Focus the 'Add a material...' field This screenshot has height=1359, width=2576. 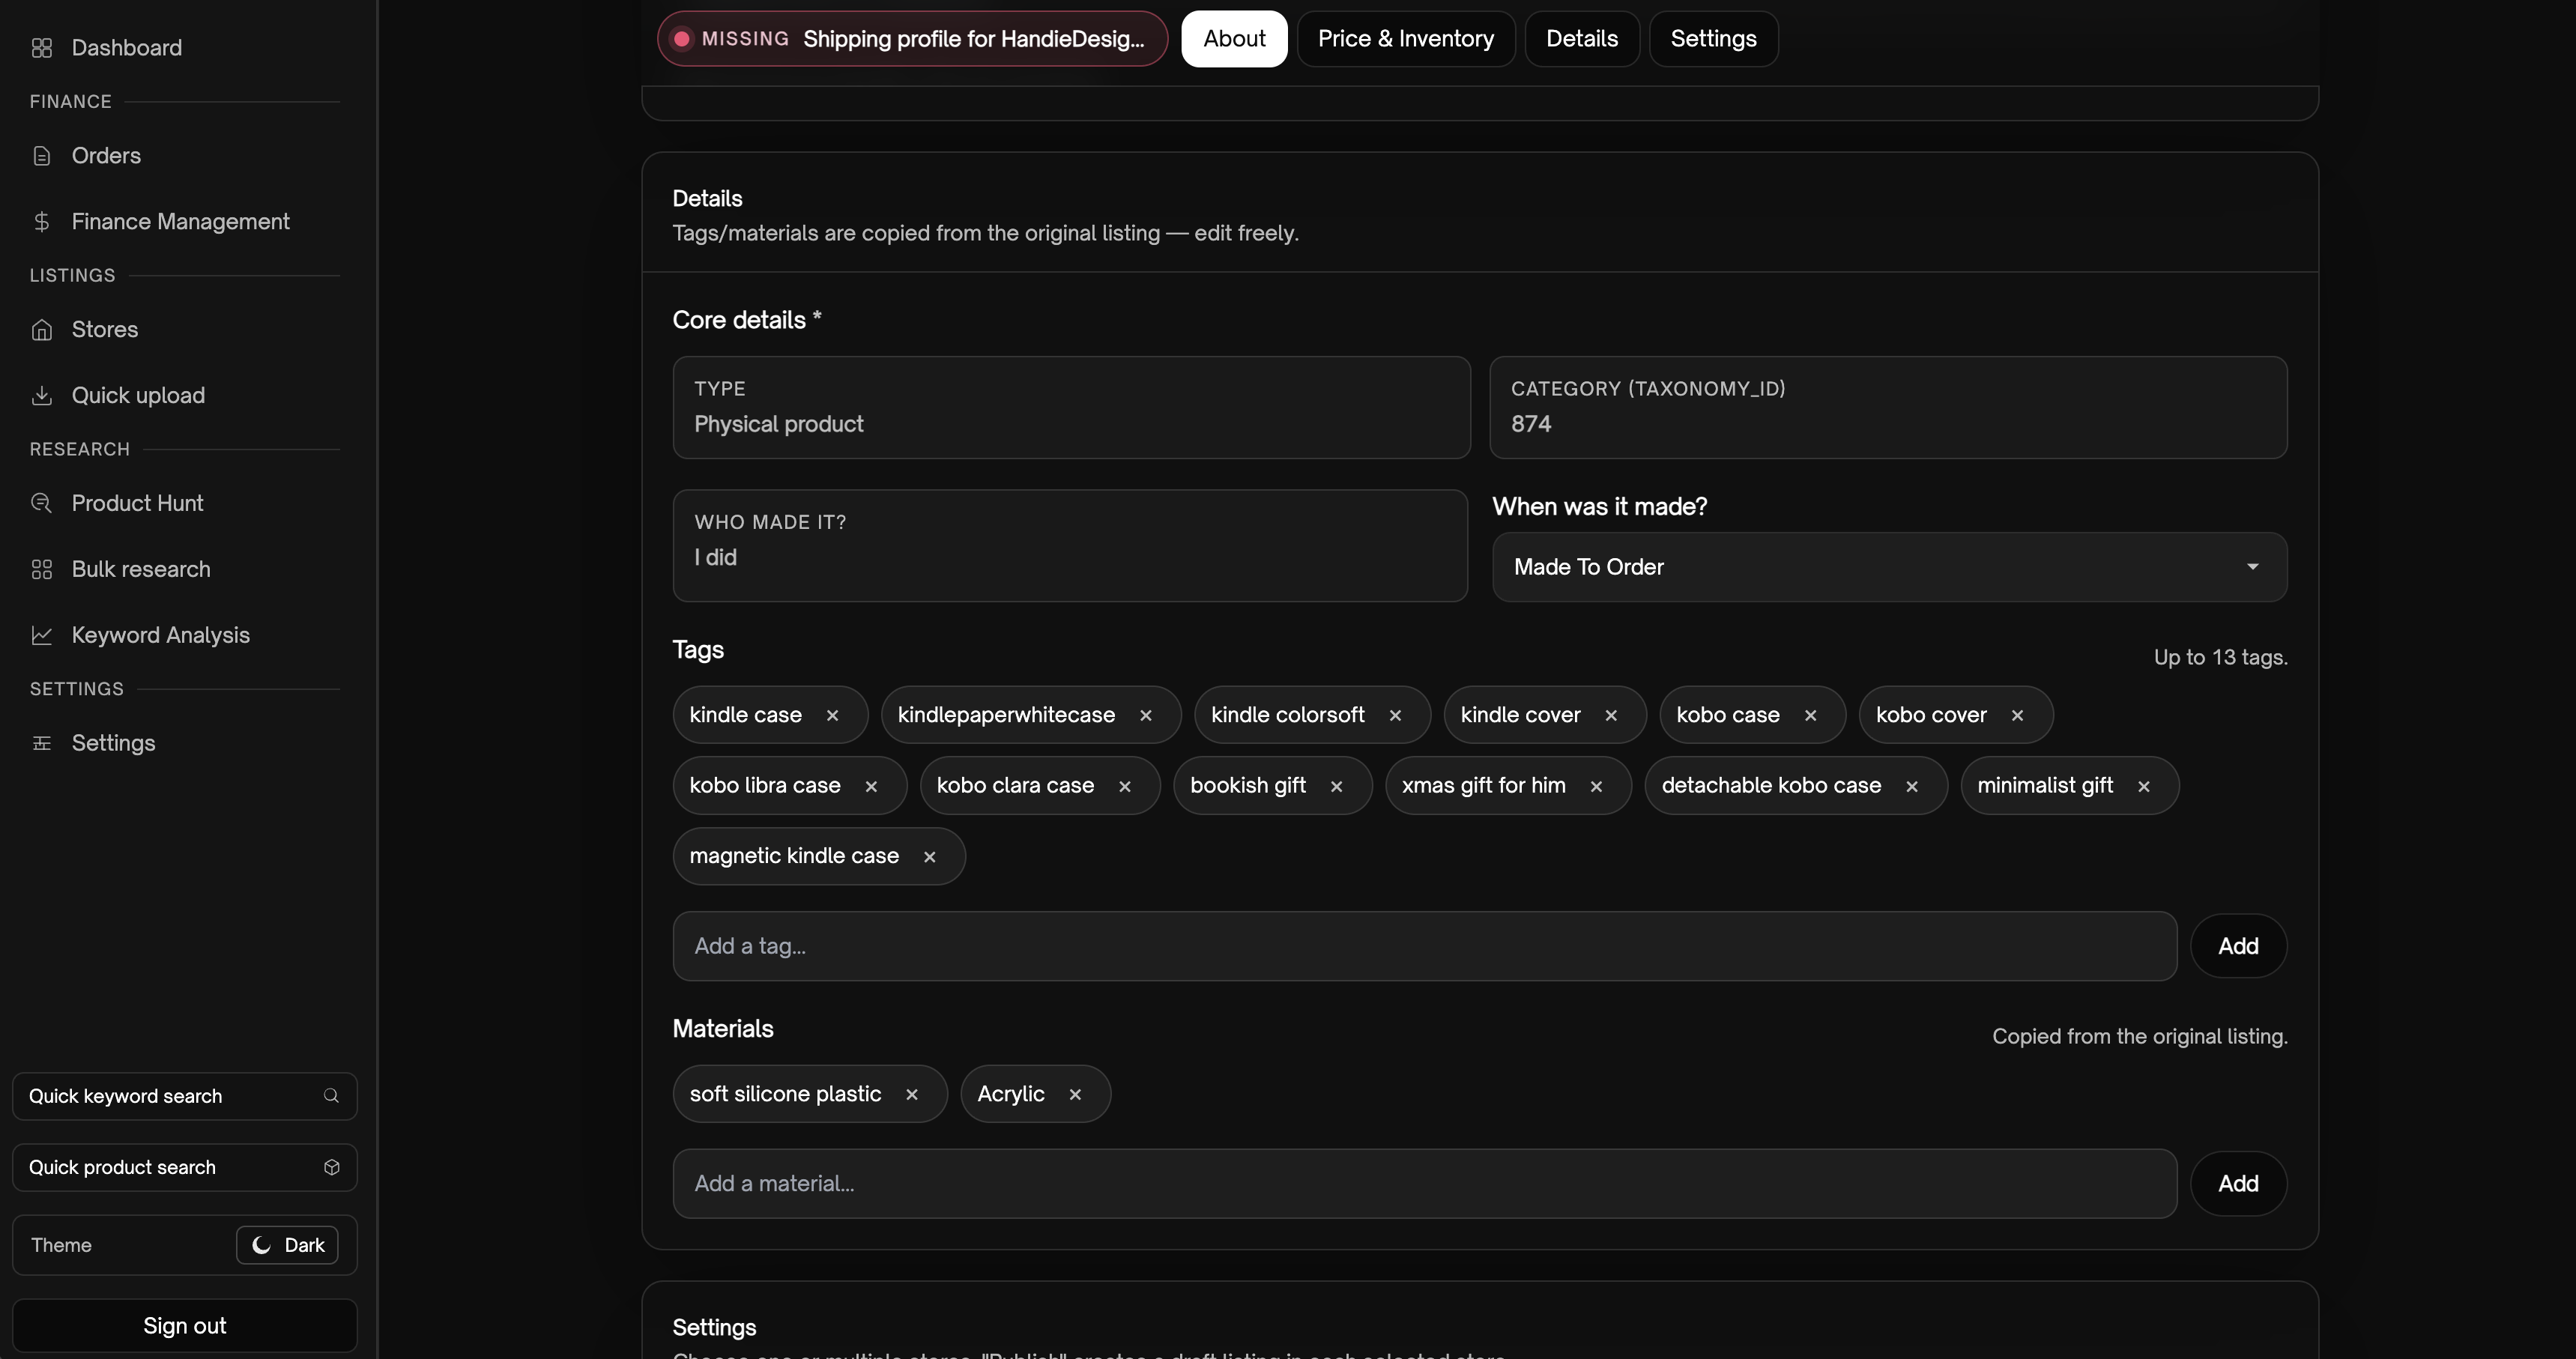point(1424,1184)
